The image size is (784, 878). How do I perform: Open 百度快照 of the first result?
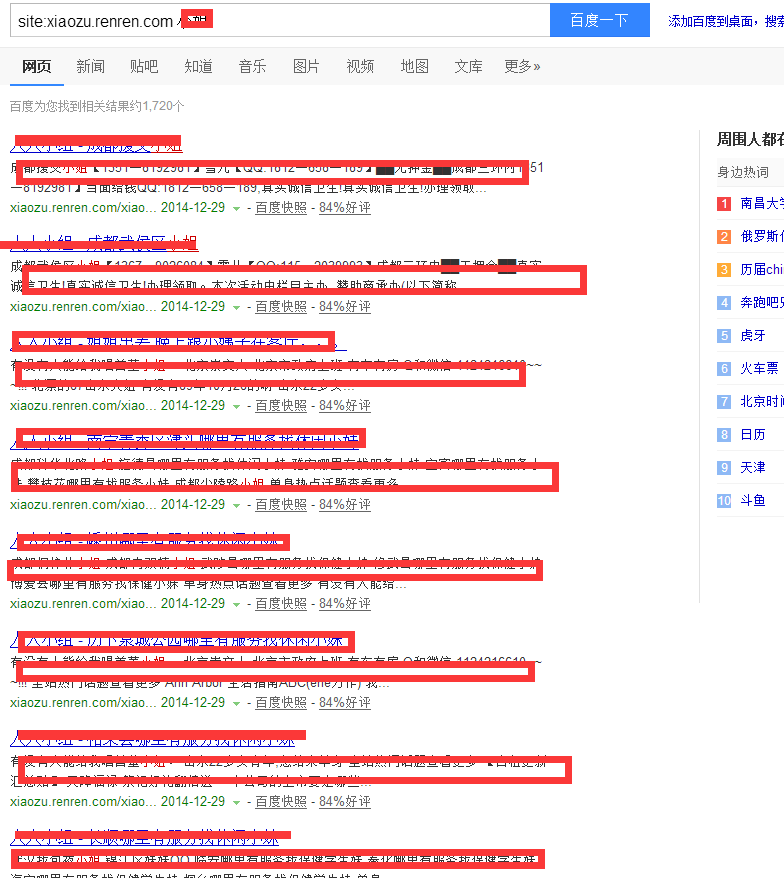pyautogui.click(x=281, y=208)
